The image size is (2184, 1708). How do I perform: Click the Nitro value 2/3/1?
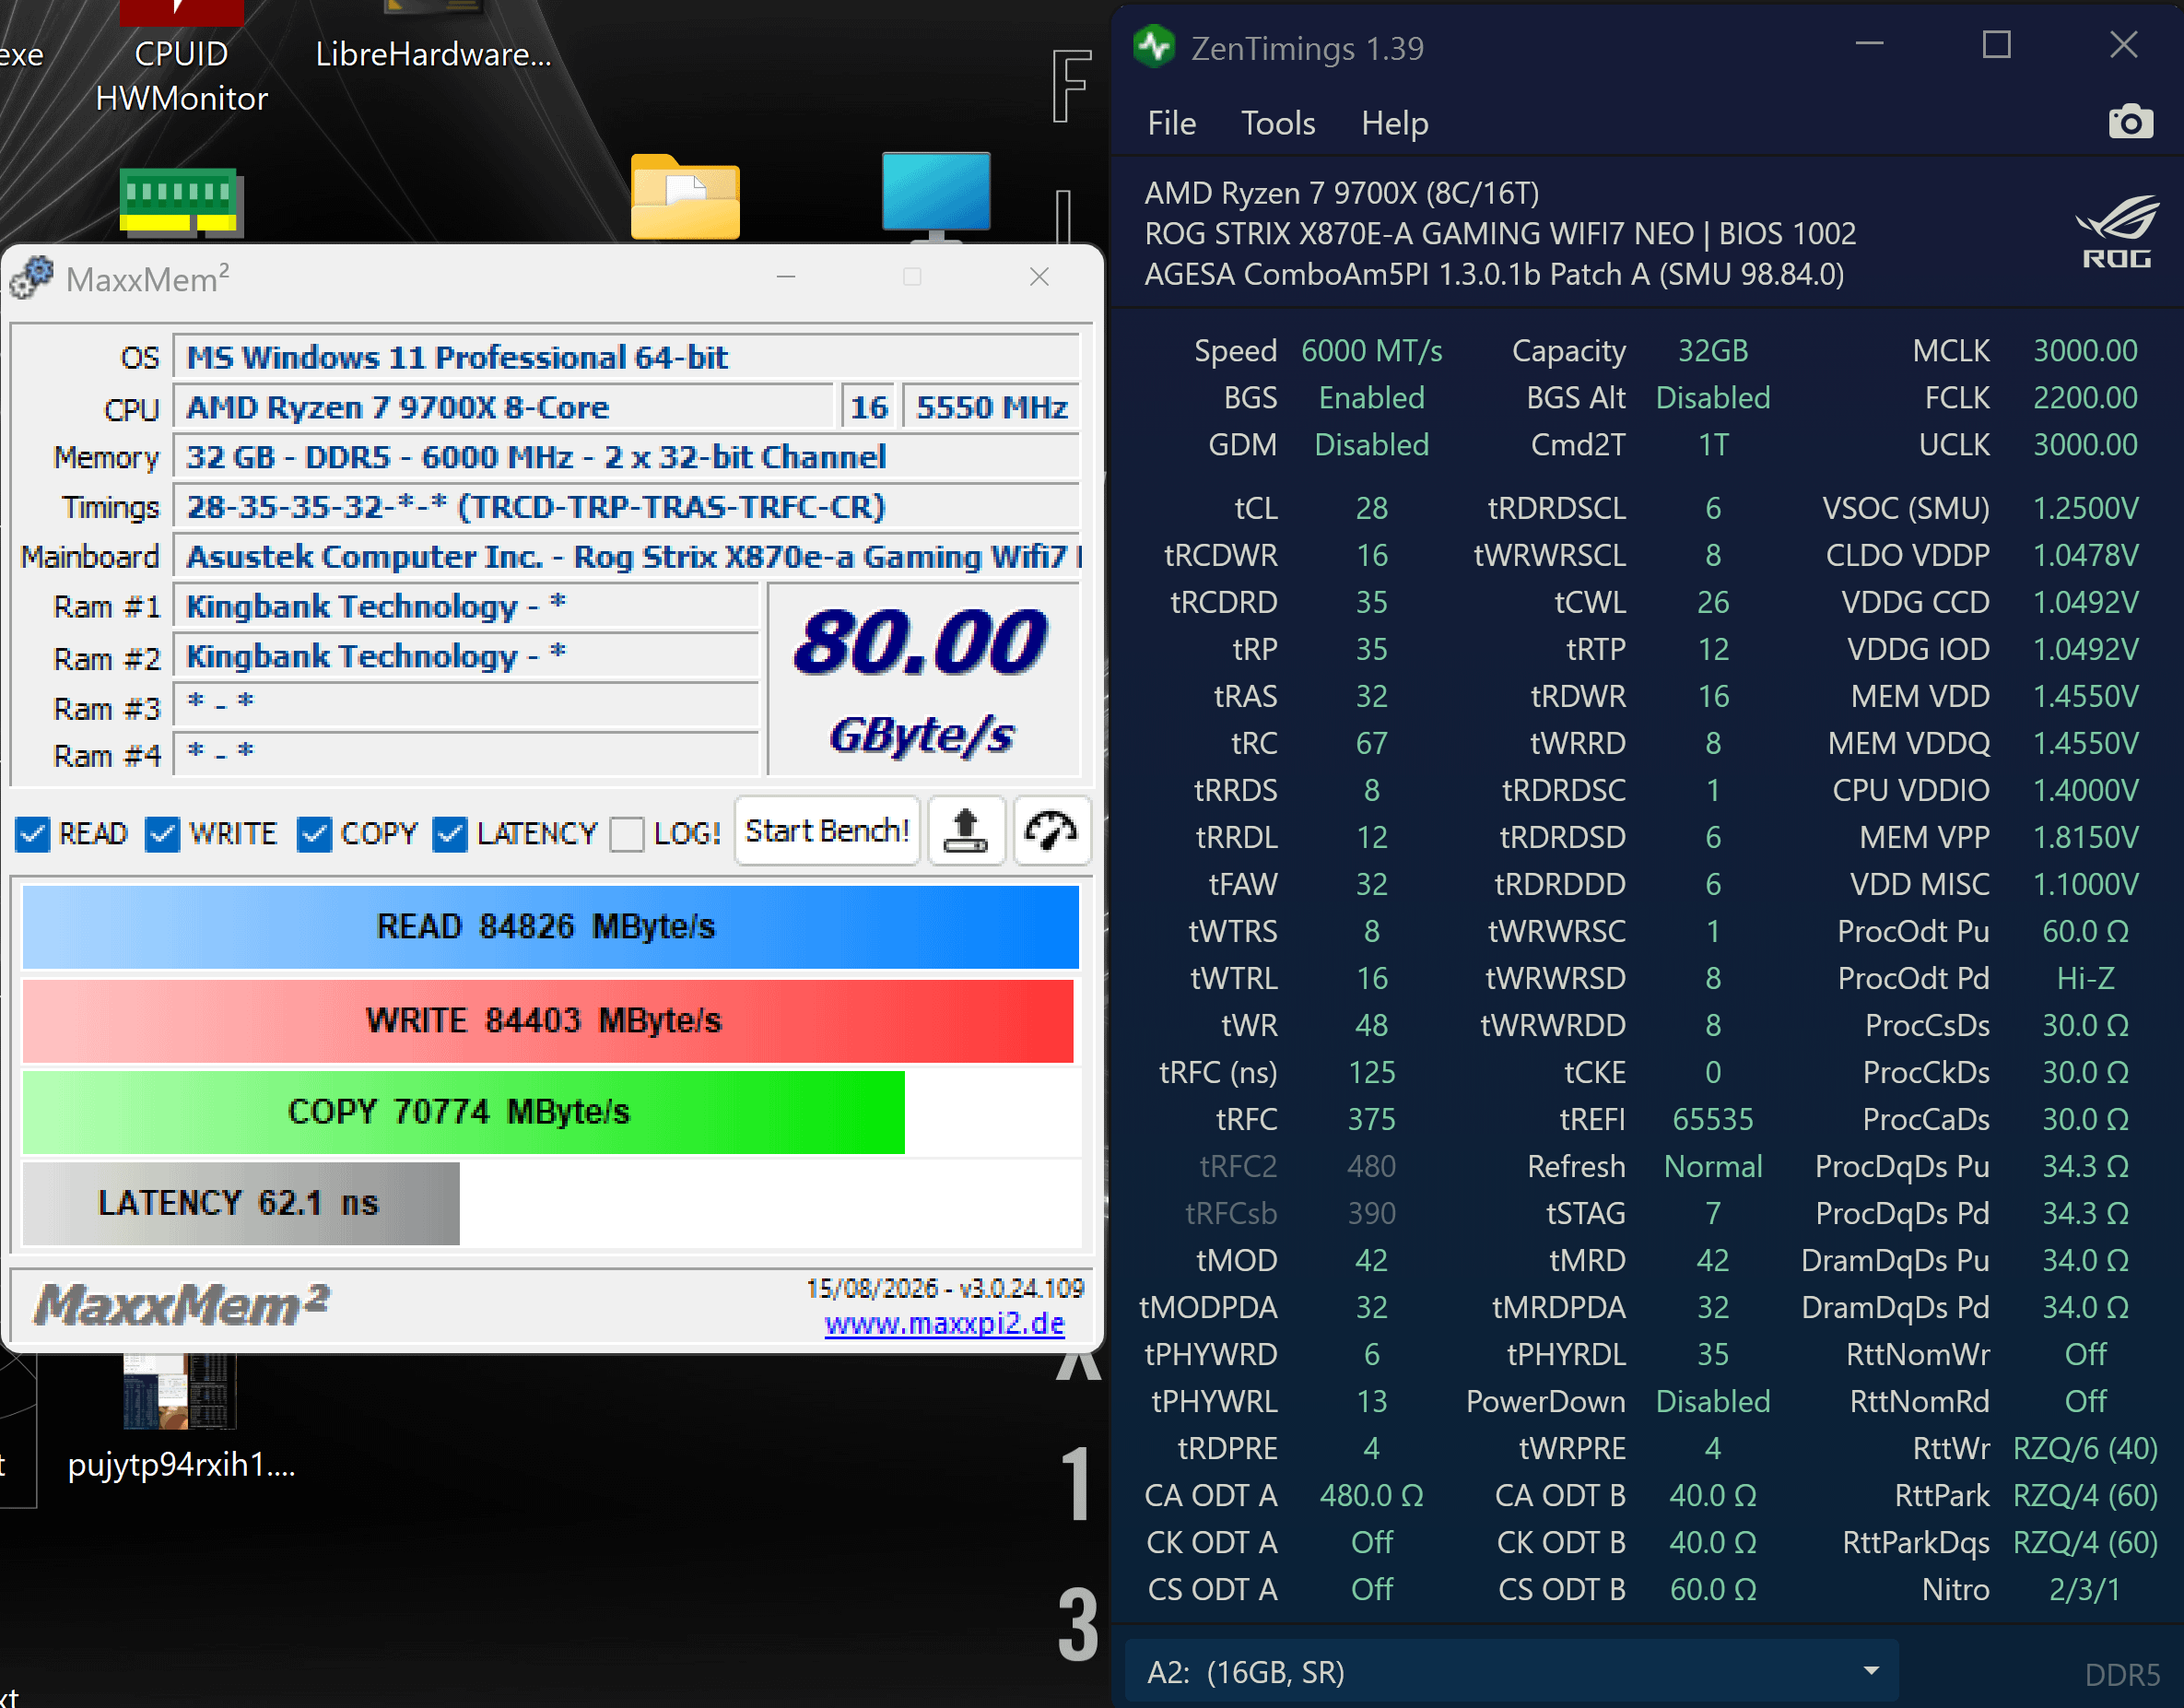tap(2085, 1589)
